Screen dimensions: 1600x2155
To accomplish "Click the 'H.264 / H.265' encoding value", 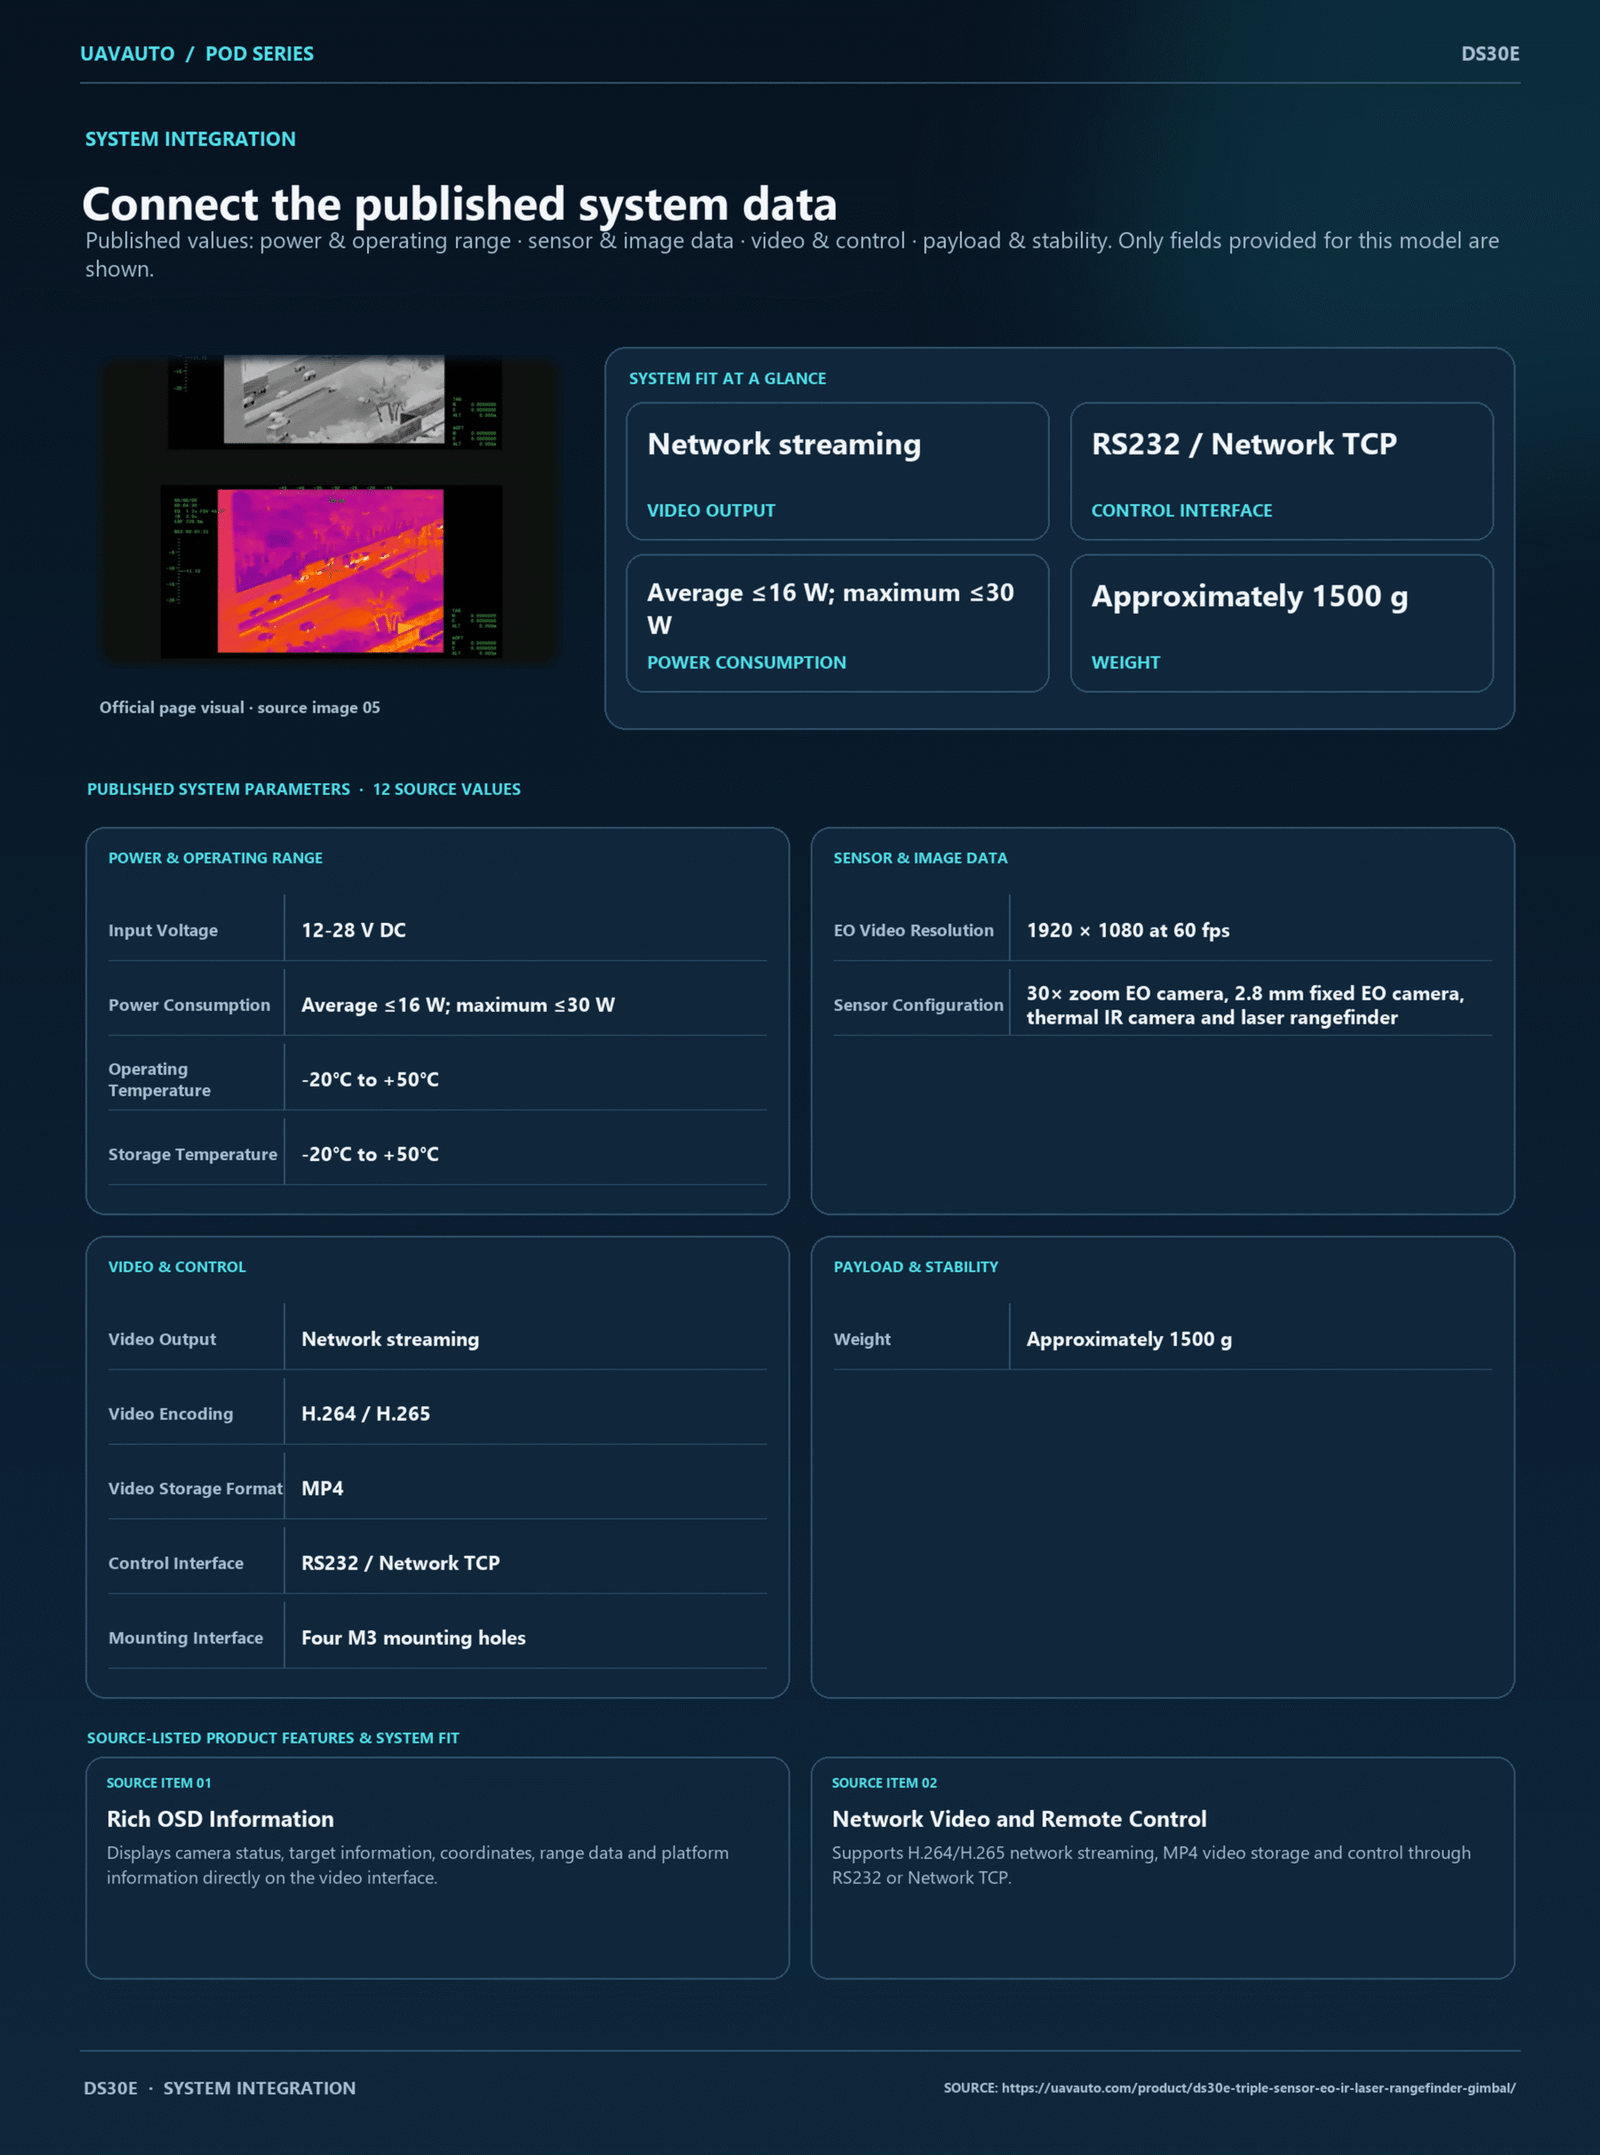I will point(366,1414).
